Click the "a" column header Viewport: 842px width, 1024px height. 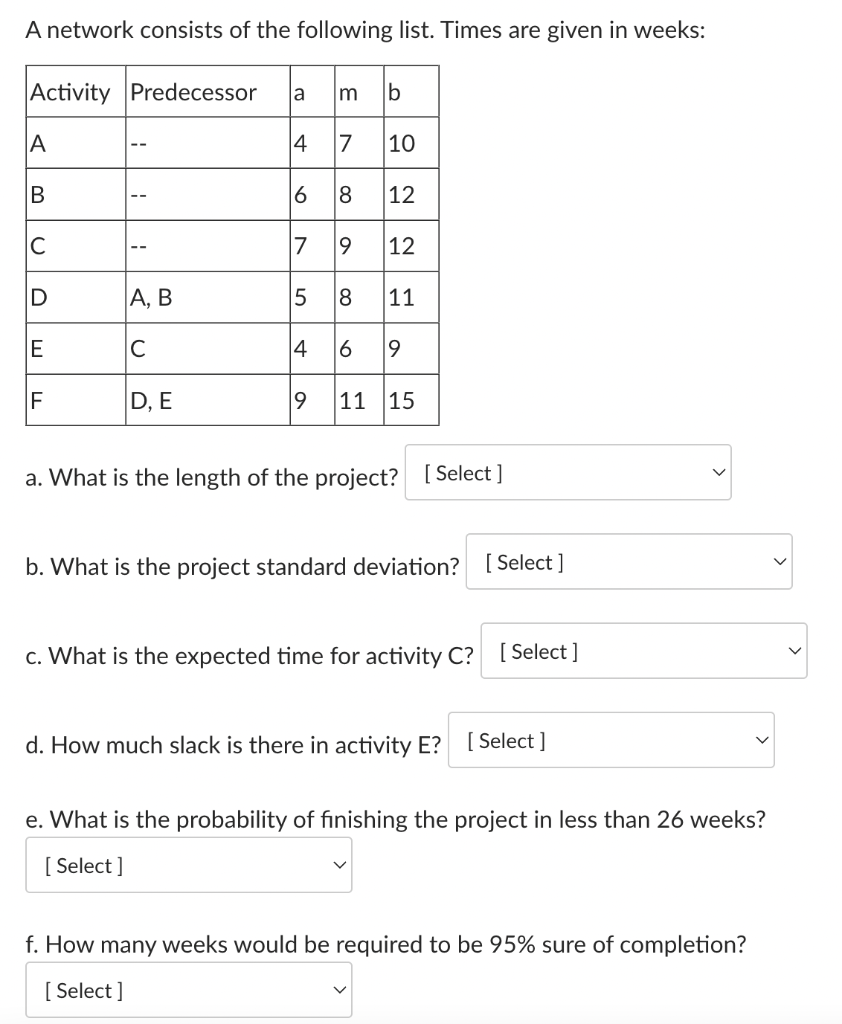[x=298, y=93]
